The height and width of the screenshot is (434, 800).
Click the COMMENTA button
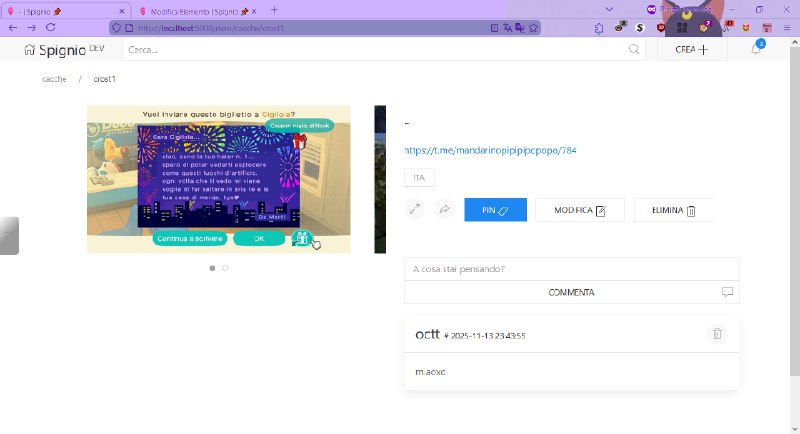pos(571,292)
